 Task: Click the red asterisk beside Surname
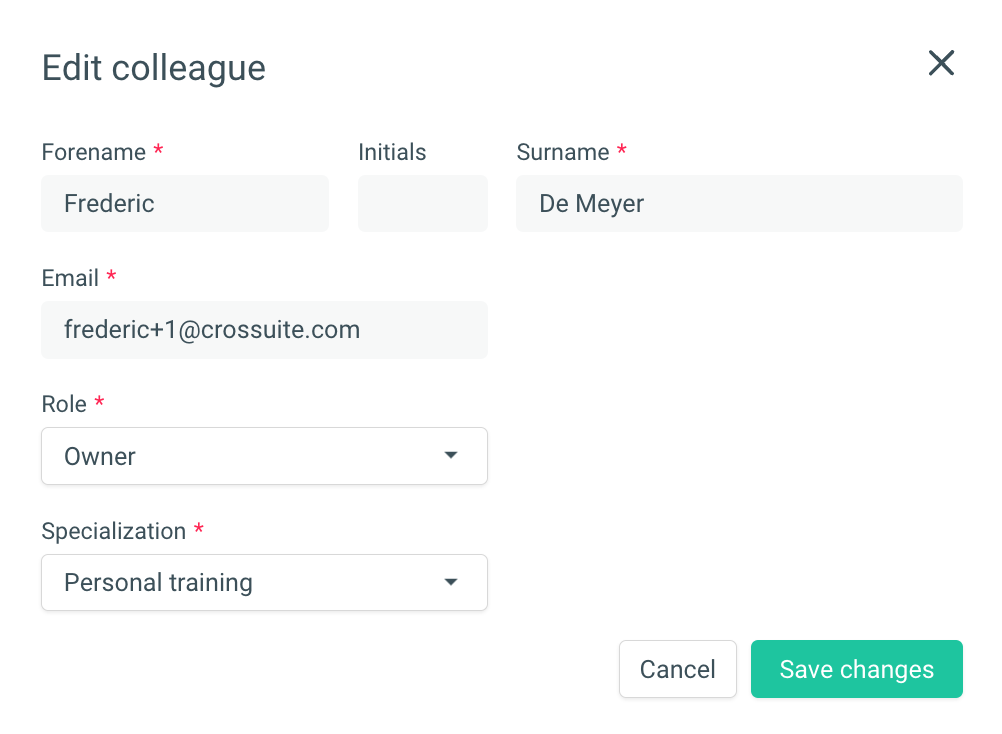pos(622,149)
